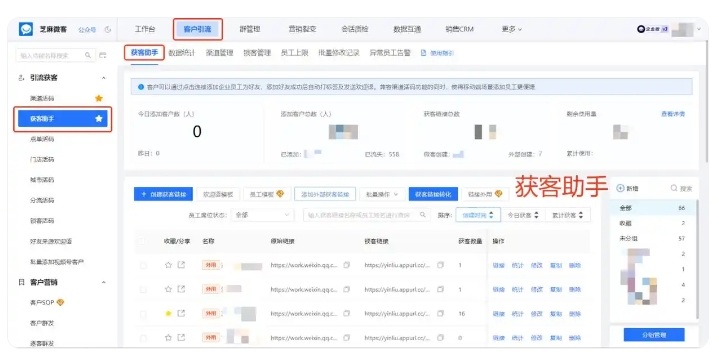This screenshot has height=362, width=719.
Task: Open the 员工席位状态 全部 dropdown
Action: pos(262,215)
